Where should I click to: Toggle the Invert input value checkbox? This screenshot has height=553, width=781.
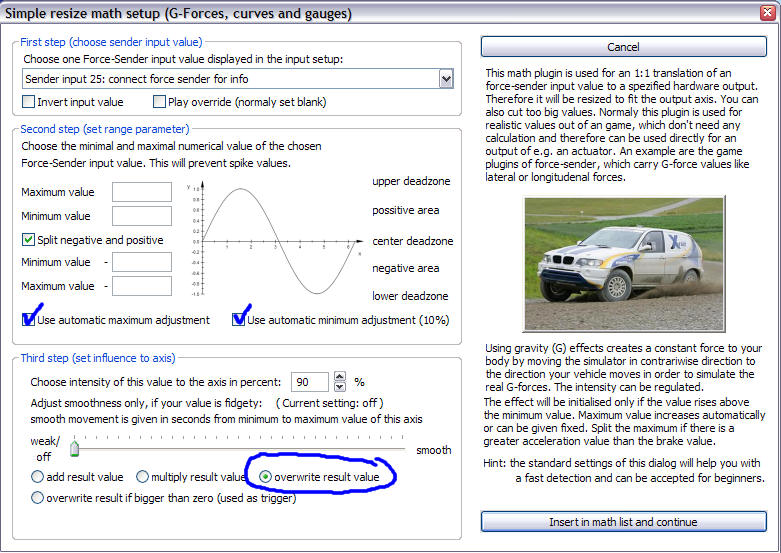point(28,102)
